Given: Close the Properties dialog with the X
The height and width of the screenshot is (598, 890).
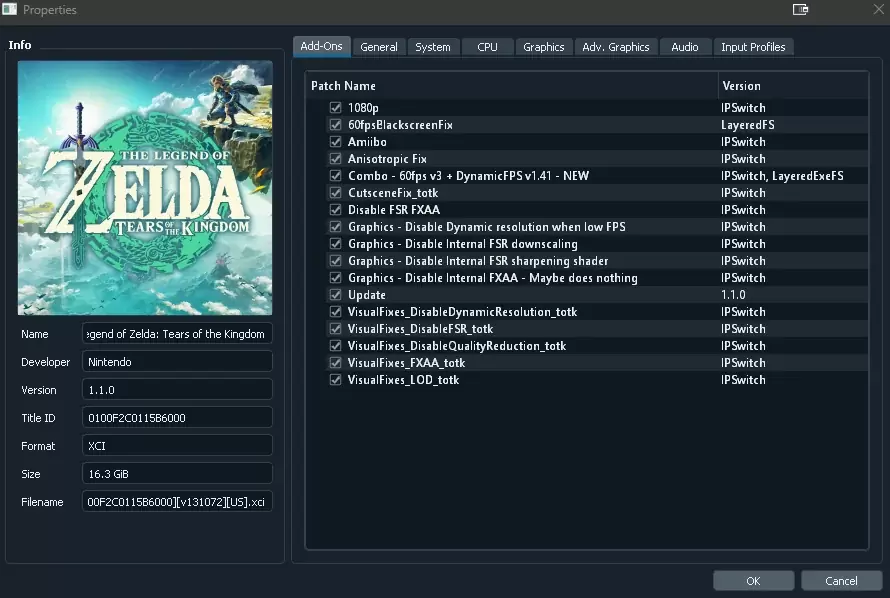Looking at the screenshot, I should [865, 10].
